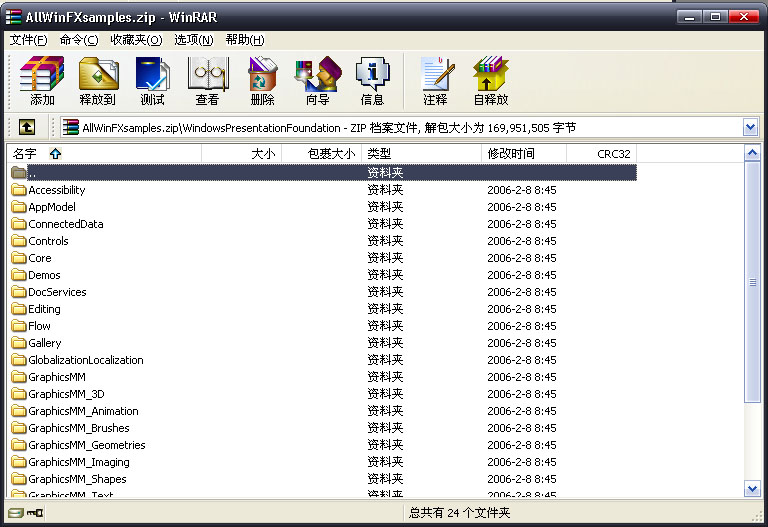Select the GraphicsMM_3D folder name
Viewport: 768px width, 527px height.
click(x=66, y=394)
